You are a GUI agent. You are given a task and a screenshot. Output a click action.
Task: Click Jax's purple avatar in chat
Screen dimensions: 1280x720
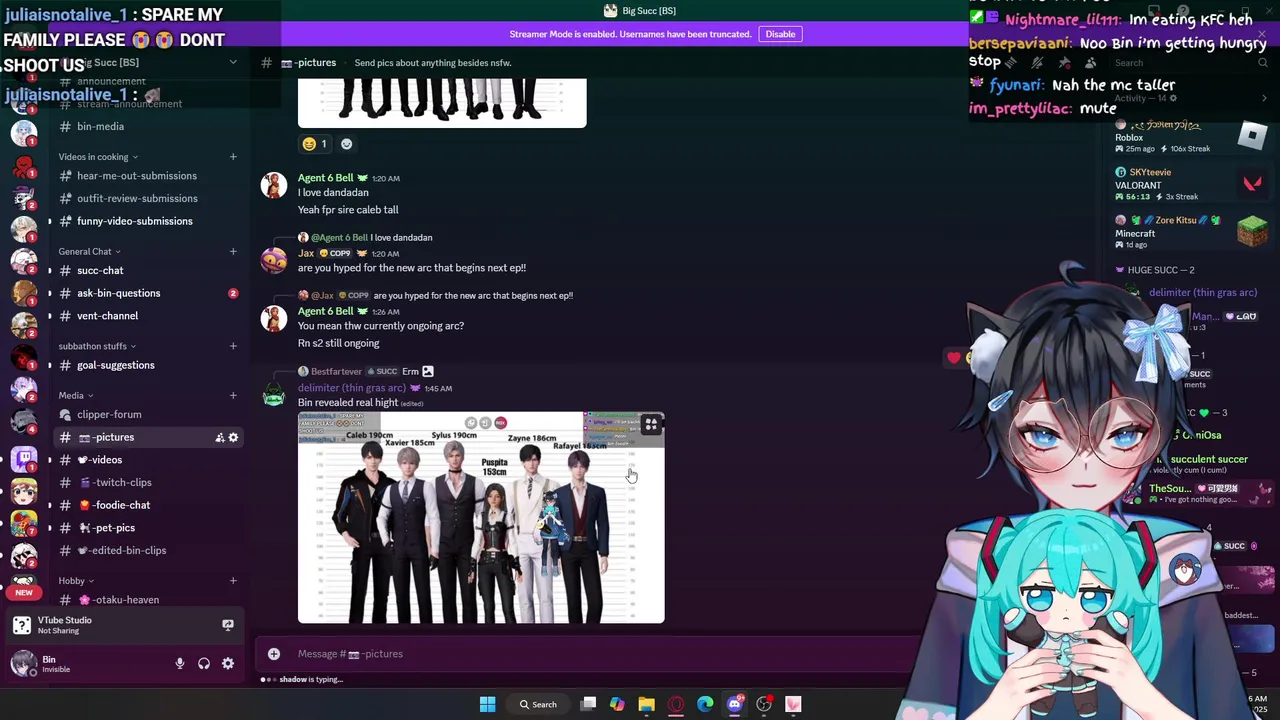(274, 260)
